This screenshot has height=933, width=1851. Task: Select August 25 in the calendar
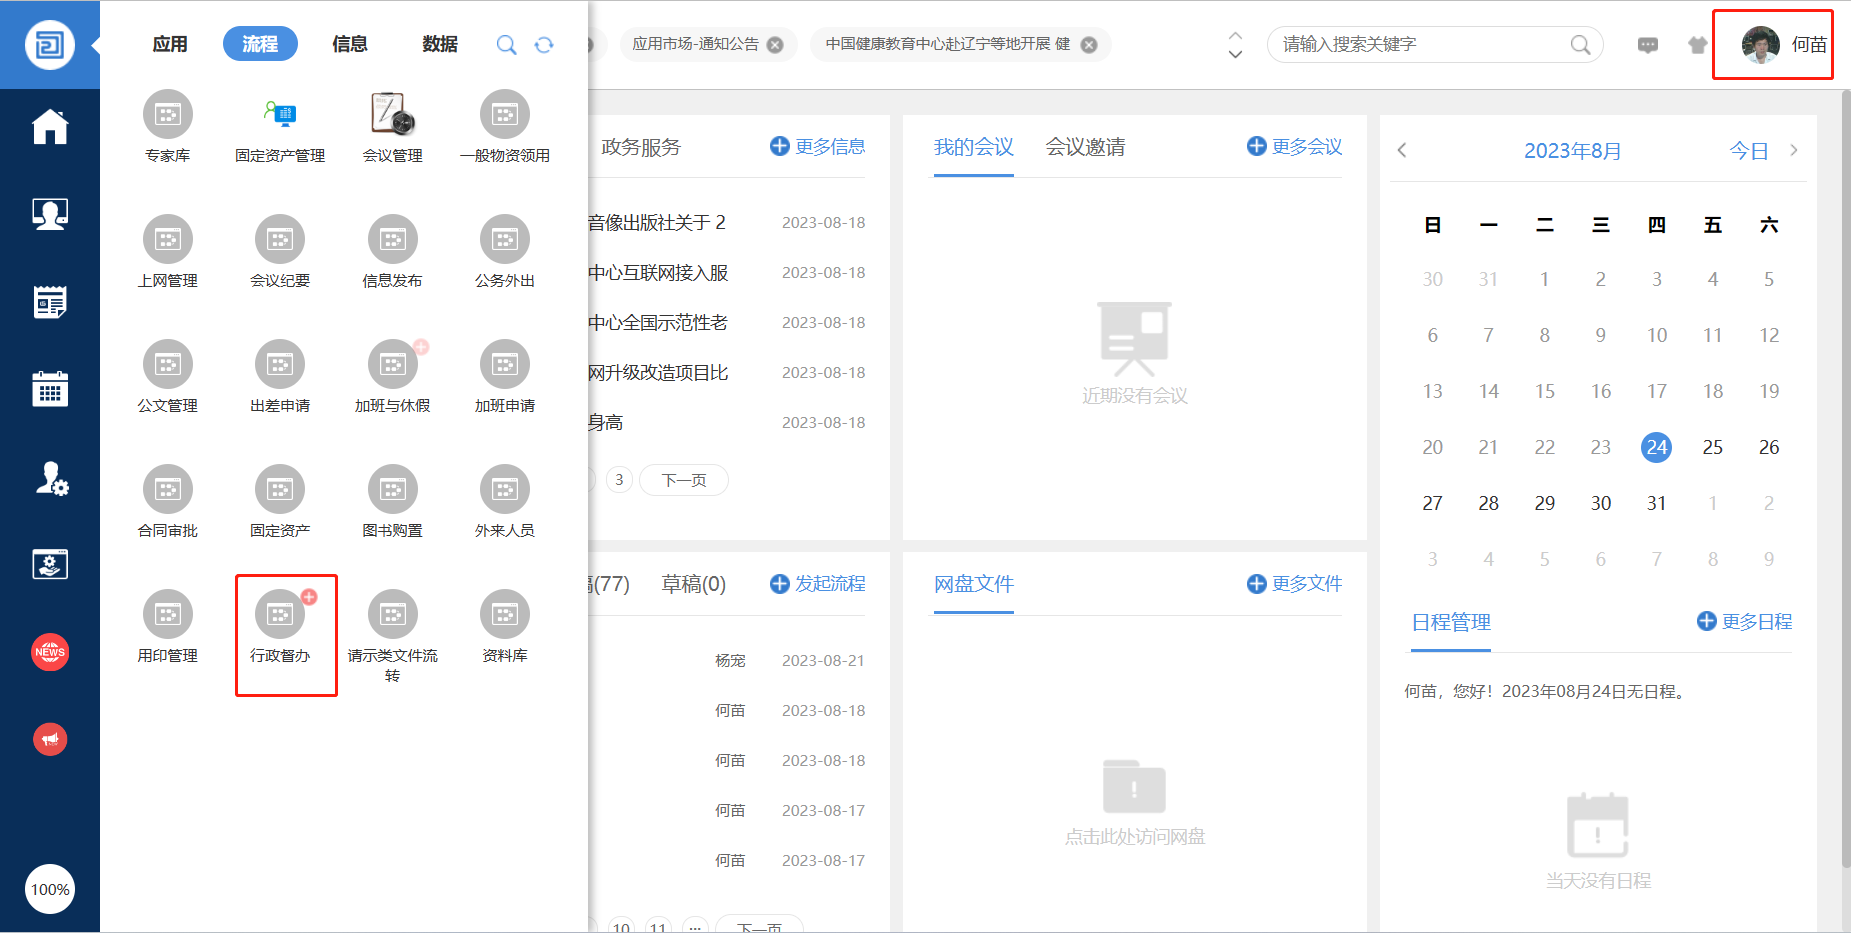tap(1713, 447)
